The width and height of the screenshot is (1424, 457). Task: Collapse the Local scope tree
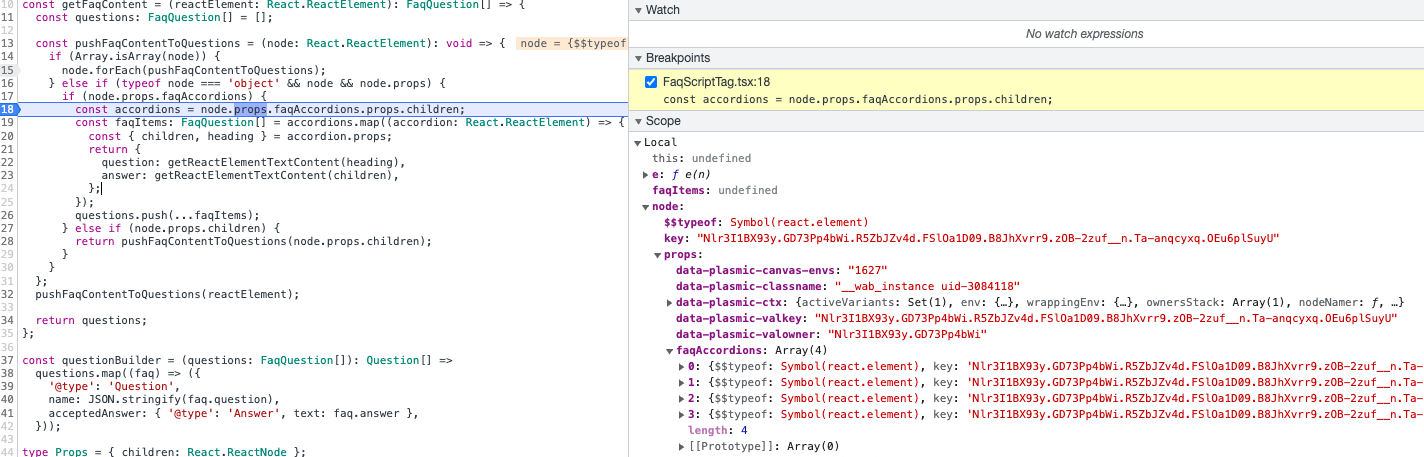pyautogui.click(x=638, y=143)
